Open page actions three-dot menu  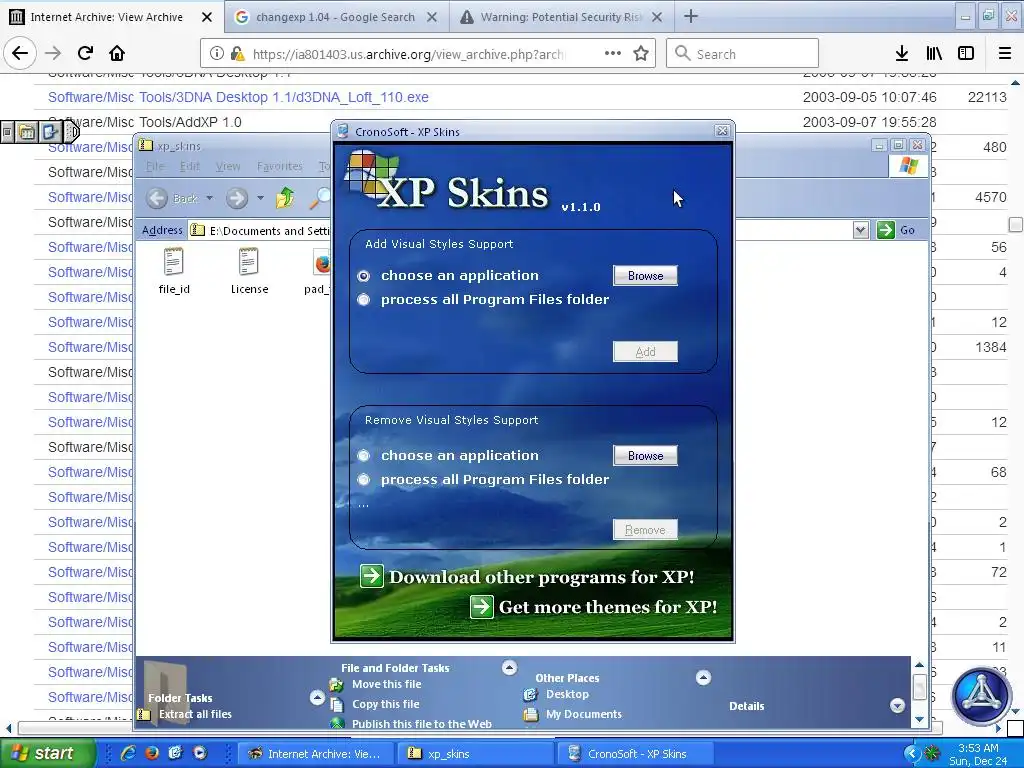(613, 54)
